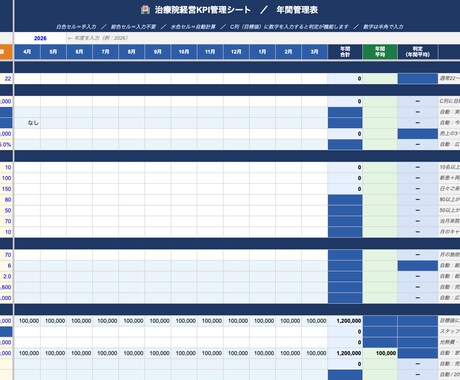Select the 10月 column header
Viewport: 460px width, 380px height.
point(184,52)
